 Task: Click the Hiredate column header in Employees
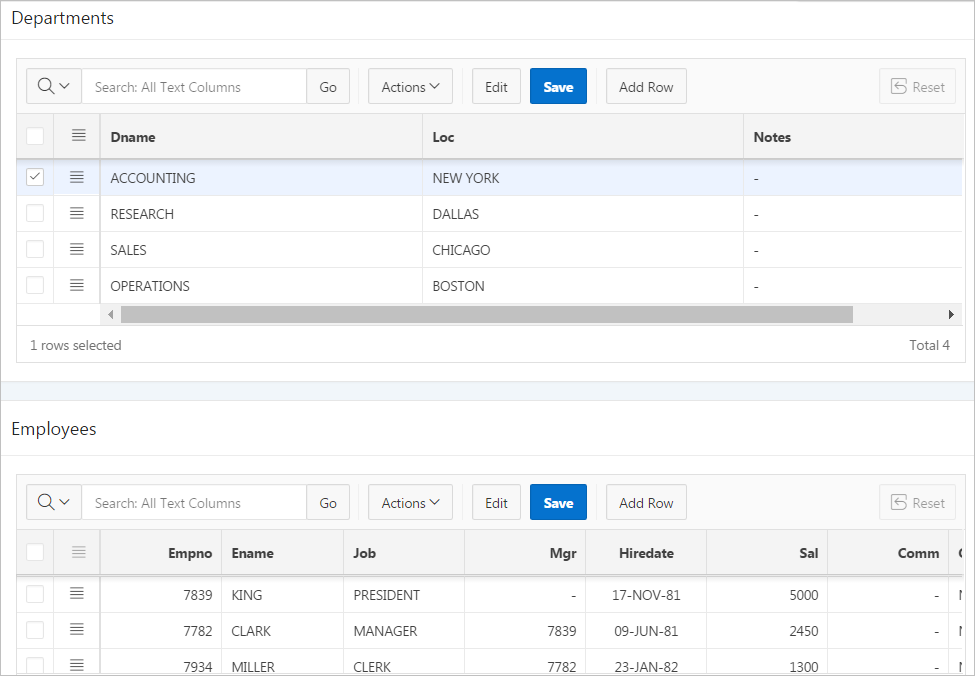tap(646, 552)
